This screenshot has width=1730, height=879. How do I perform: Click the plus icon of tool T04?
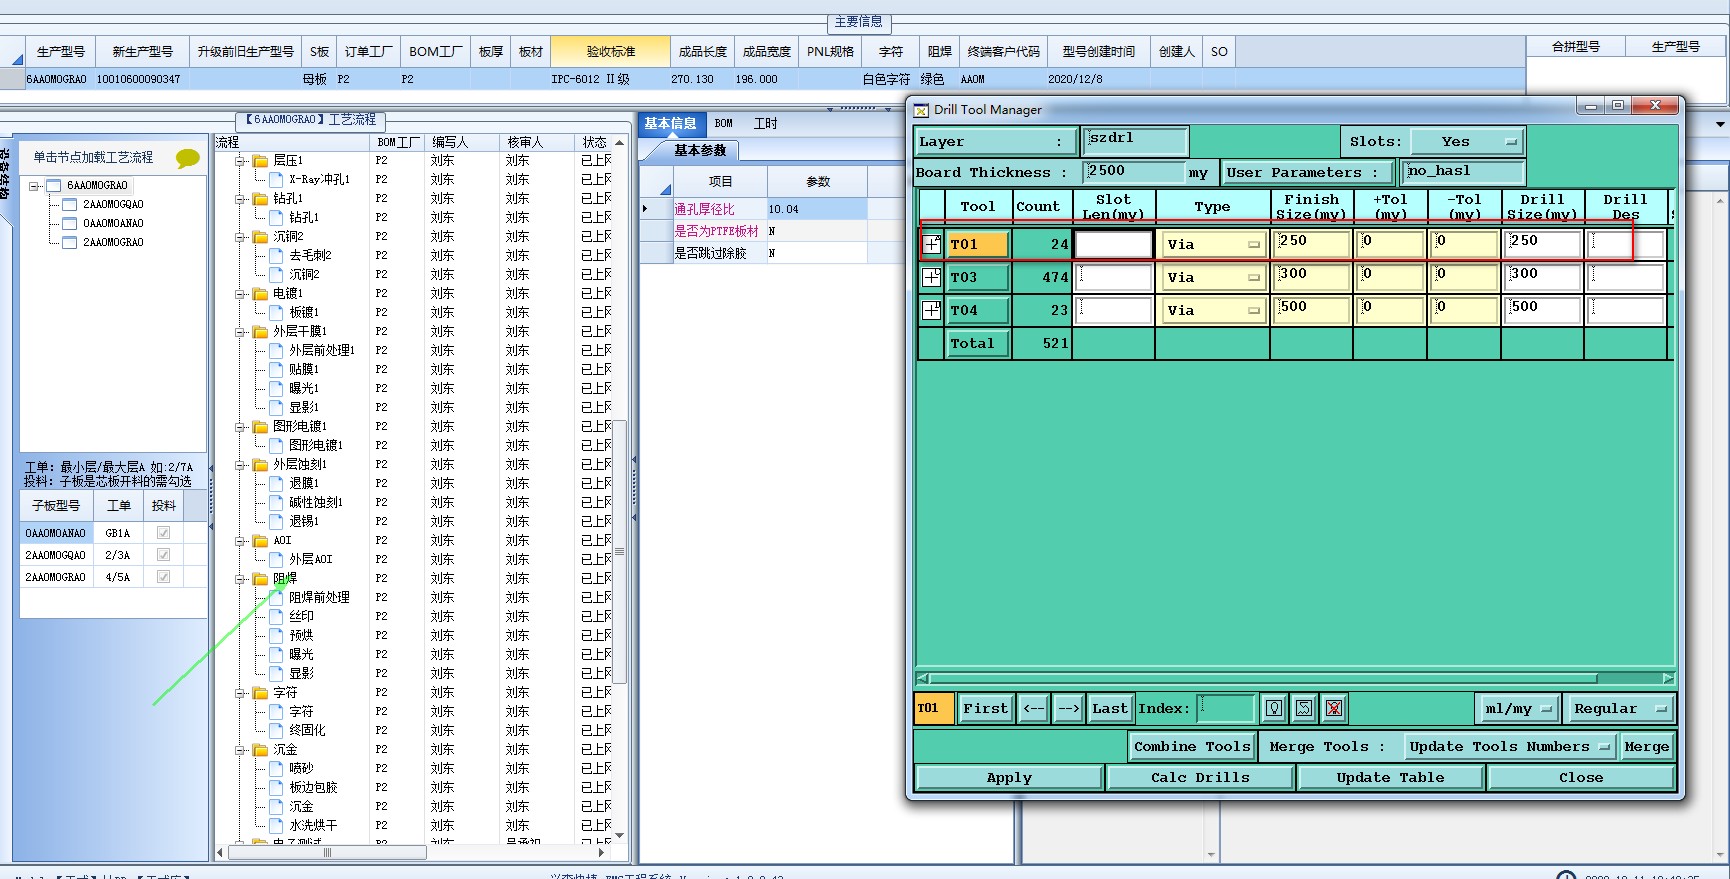[x=932, y=310]
